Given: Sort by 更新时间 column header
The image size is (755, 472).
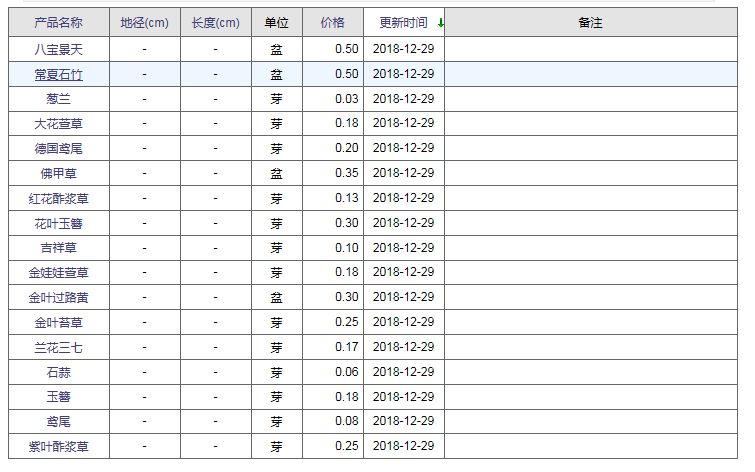Looking at the screenshot, I should 404,23.
